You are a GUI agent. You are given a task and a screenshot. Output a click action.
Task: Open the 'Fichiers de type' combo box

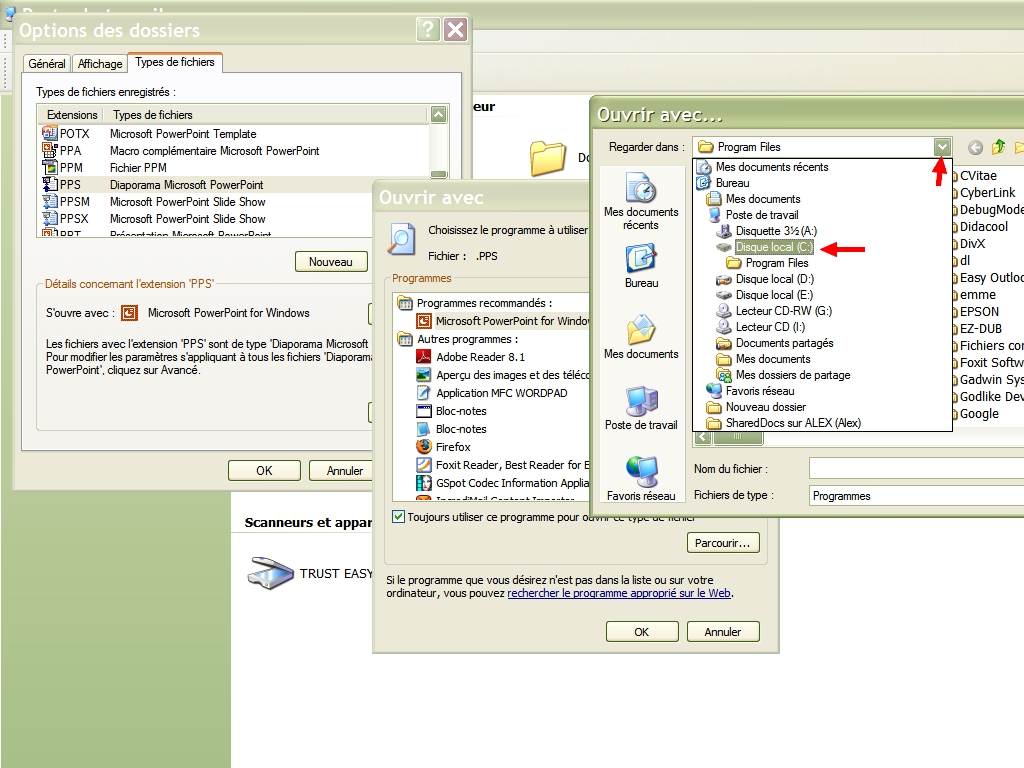[x=915, y=495]
